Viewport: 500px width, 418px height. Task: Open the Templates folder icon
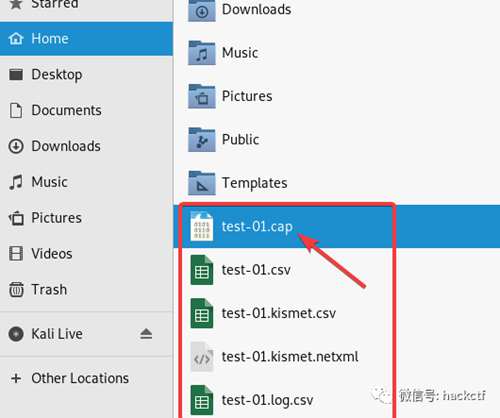coord(202,183)
